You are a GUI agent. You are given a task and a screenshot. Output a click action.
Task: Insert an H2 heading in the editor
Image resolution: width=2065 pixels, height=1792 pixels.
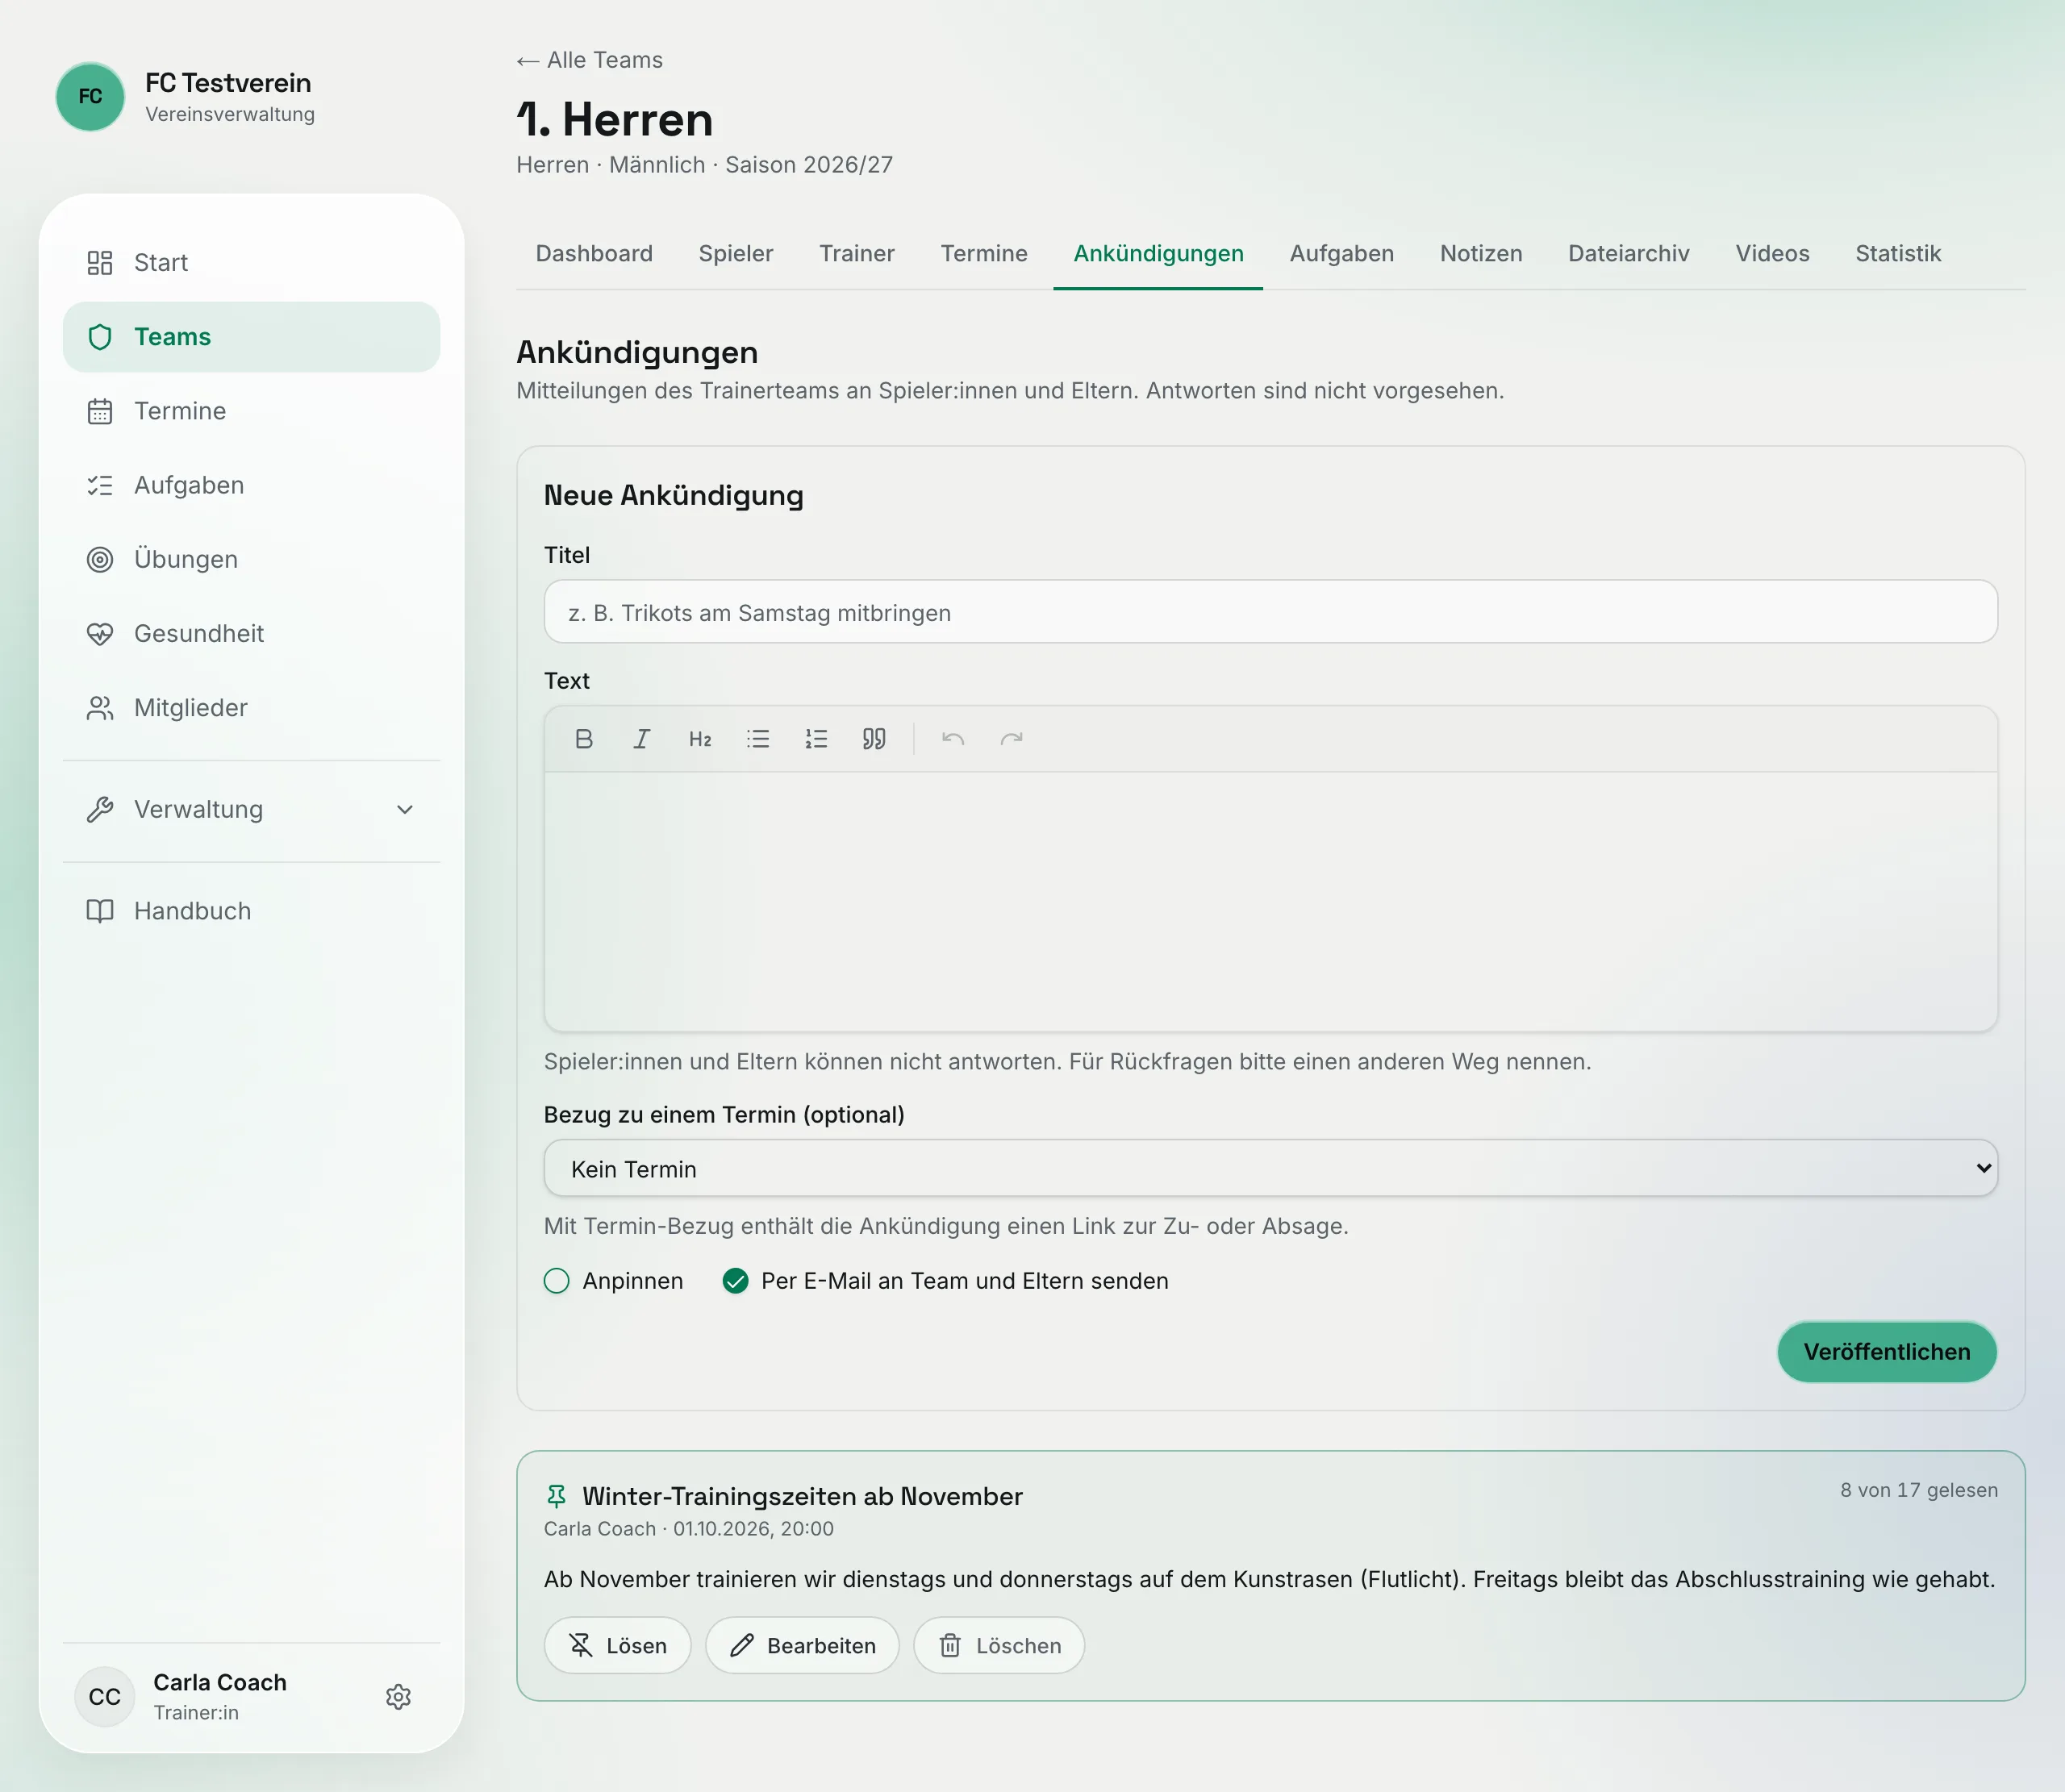pos(700,739)
